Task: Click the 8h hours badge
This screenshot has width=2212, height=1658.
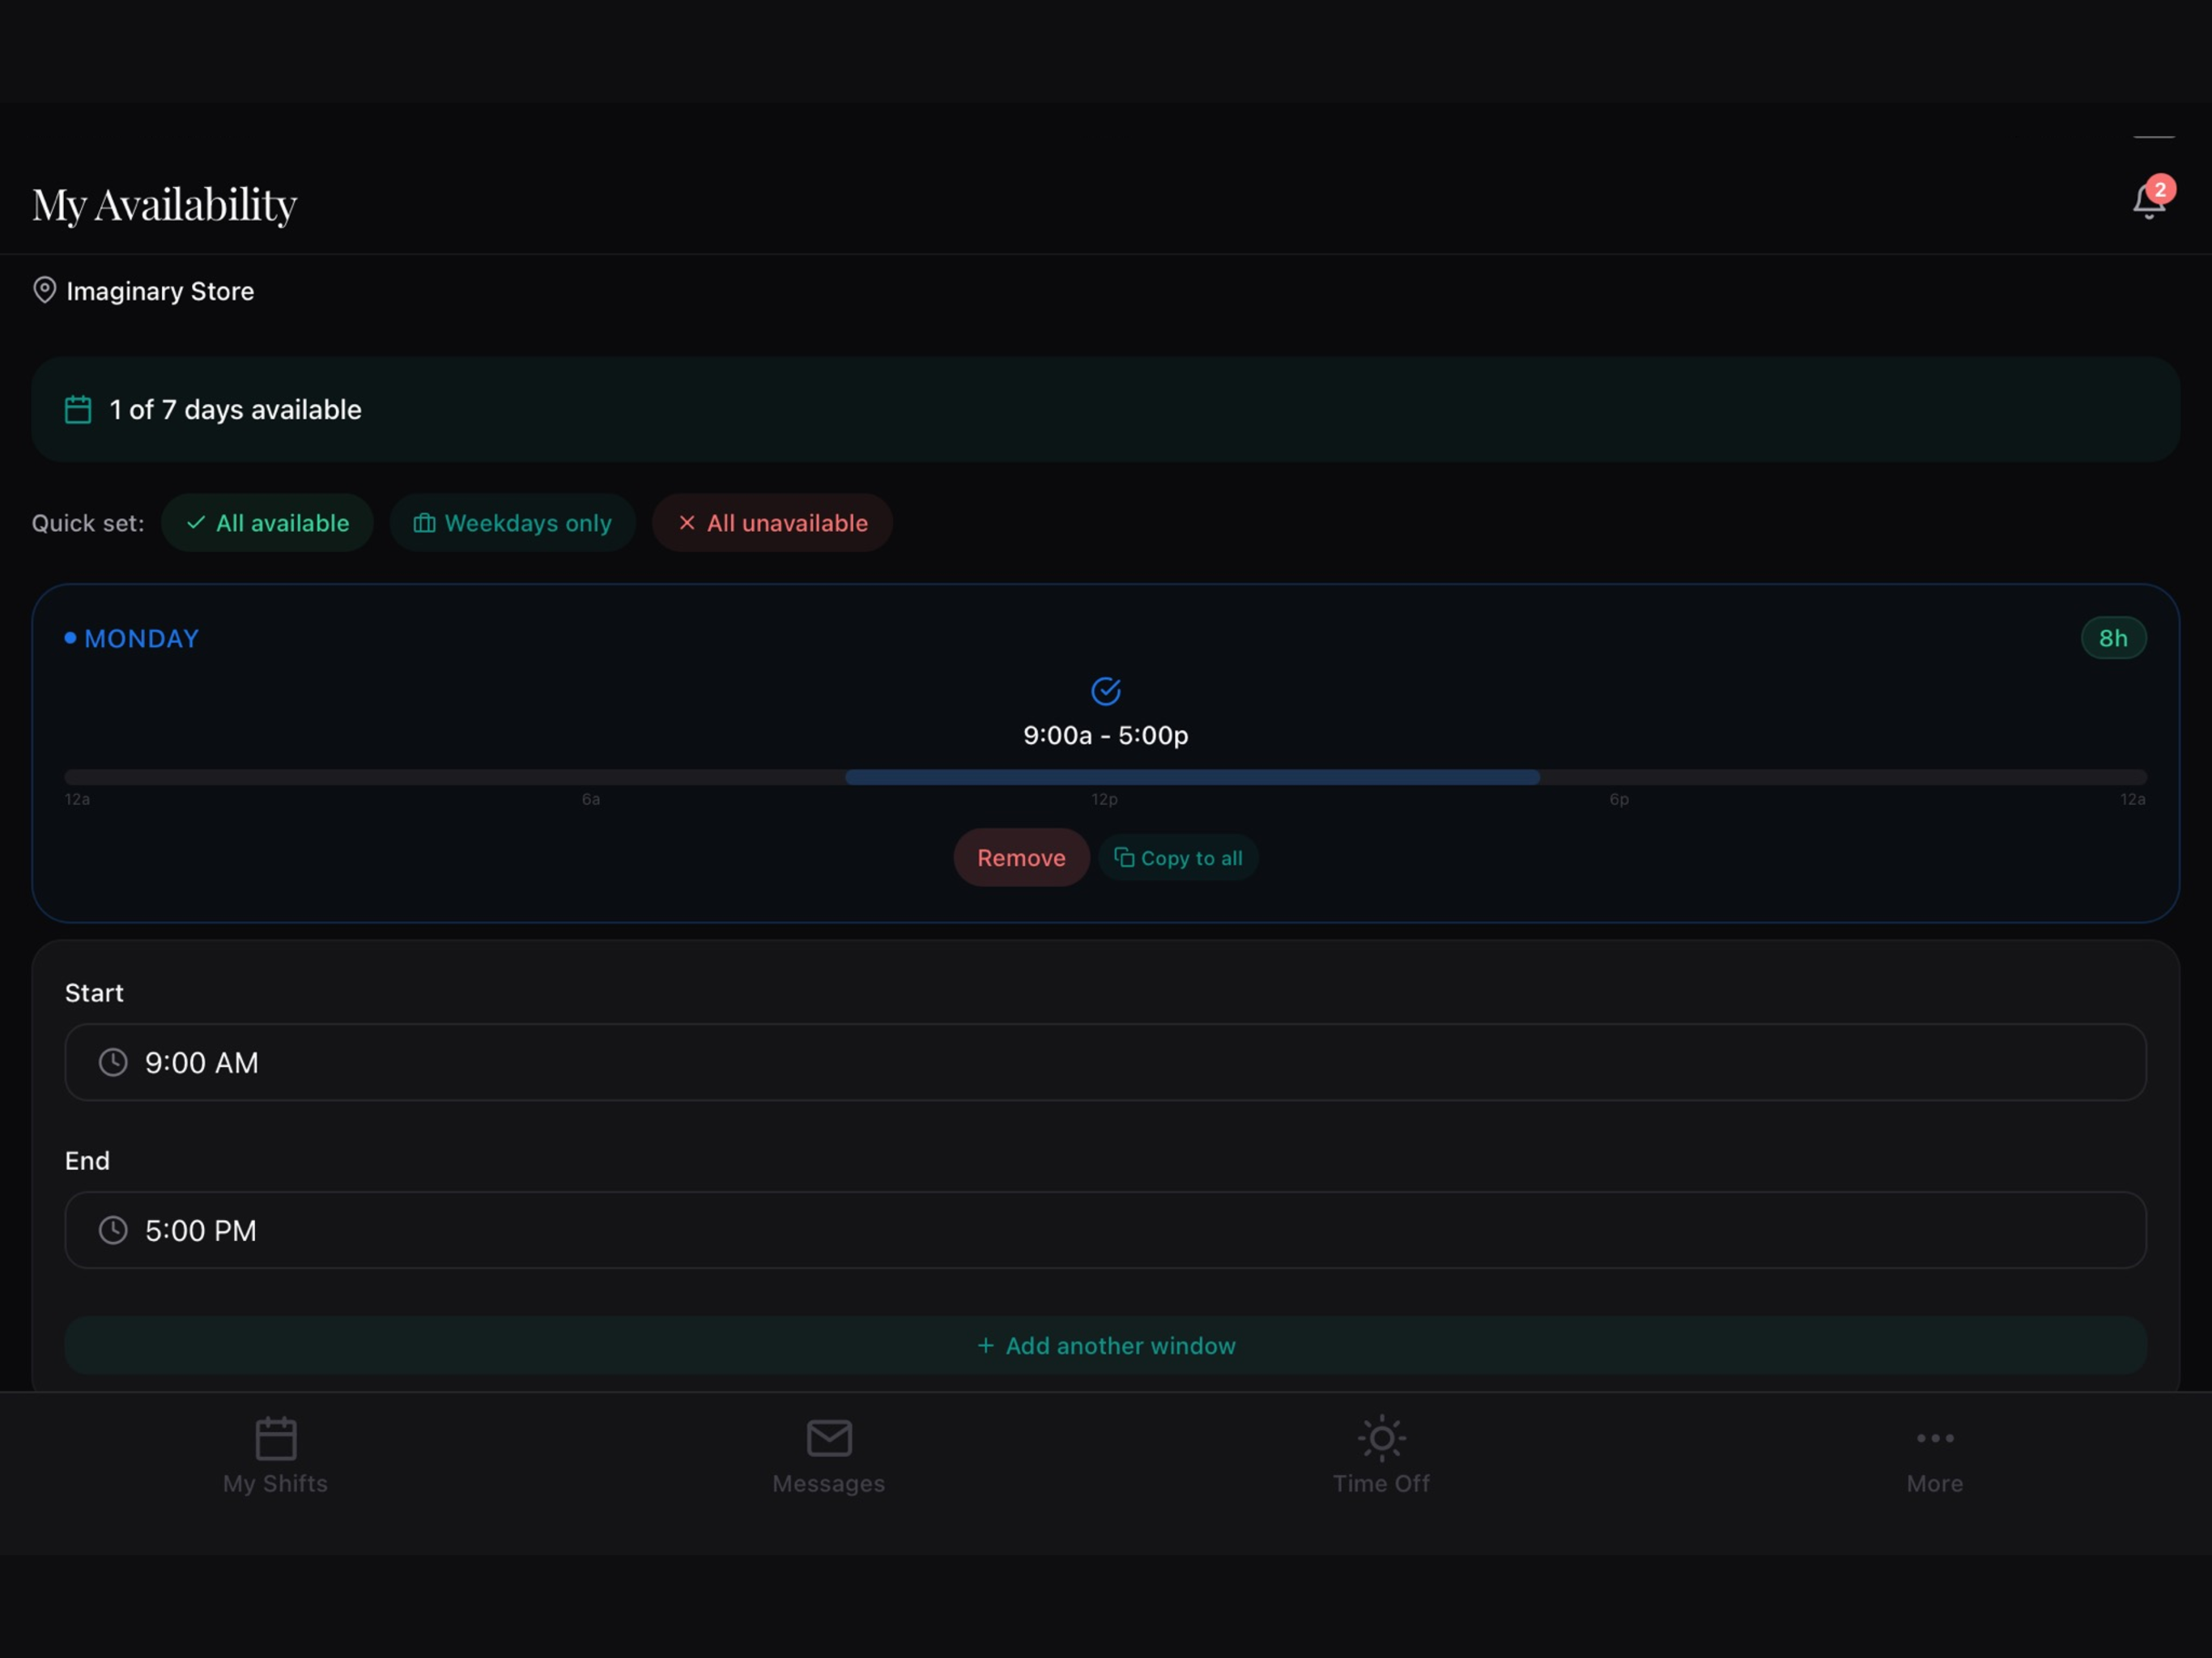Action: (2113, 638)
